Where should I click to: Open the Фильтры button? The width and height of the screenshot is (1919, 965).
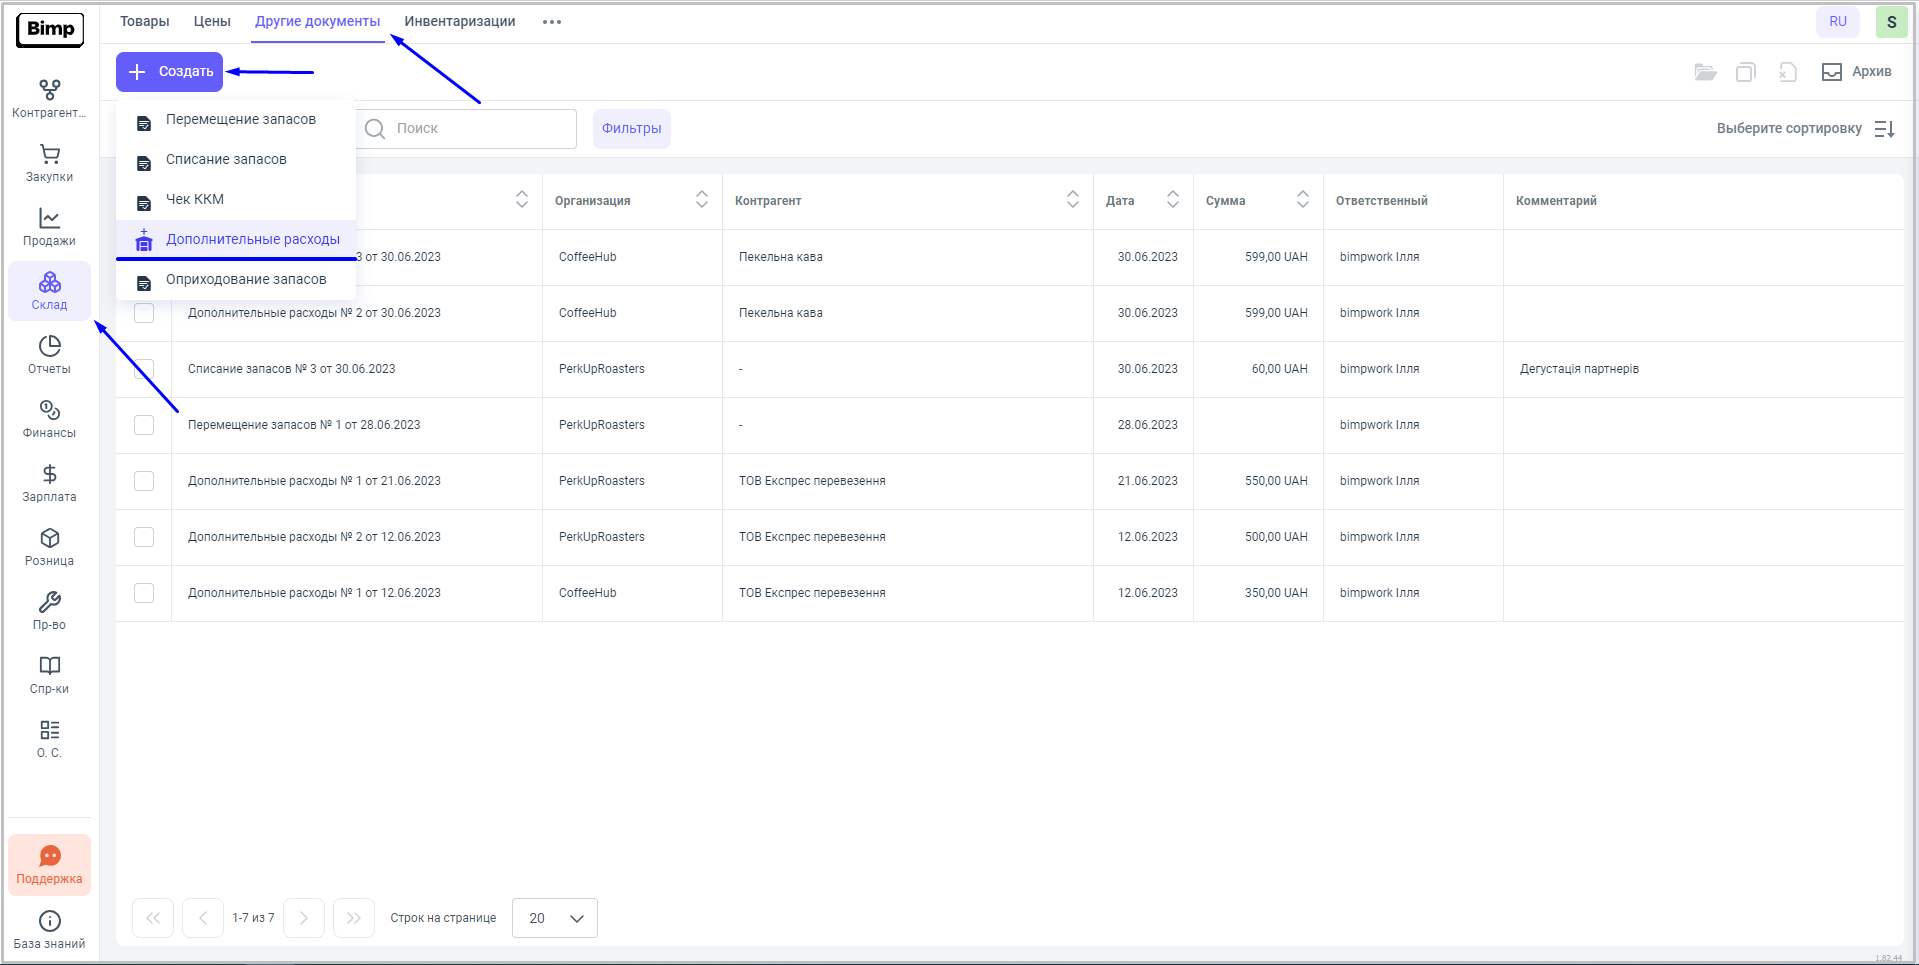(631, 129)
